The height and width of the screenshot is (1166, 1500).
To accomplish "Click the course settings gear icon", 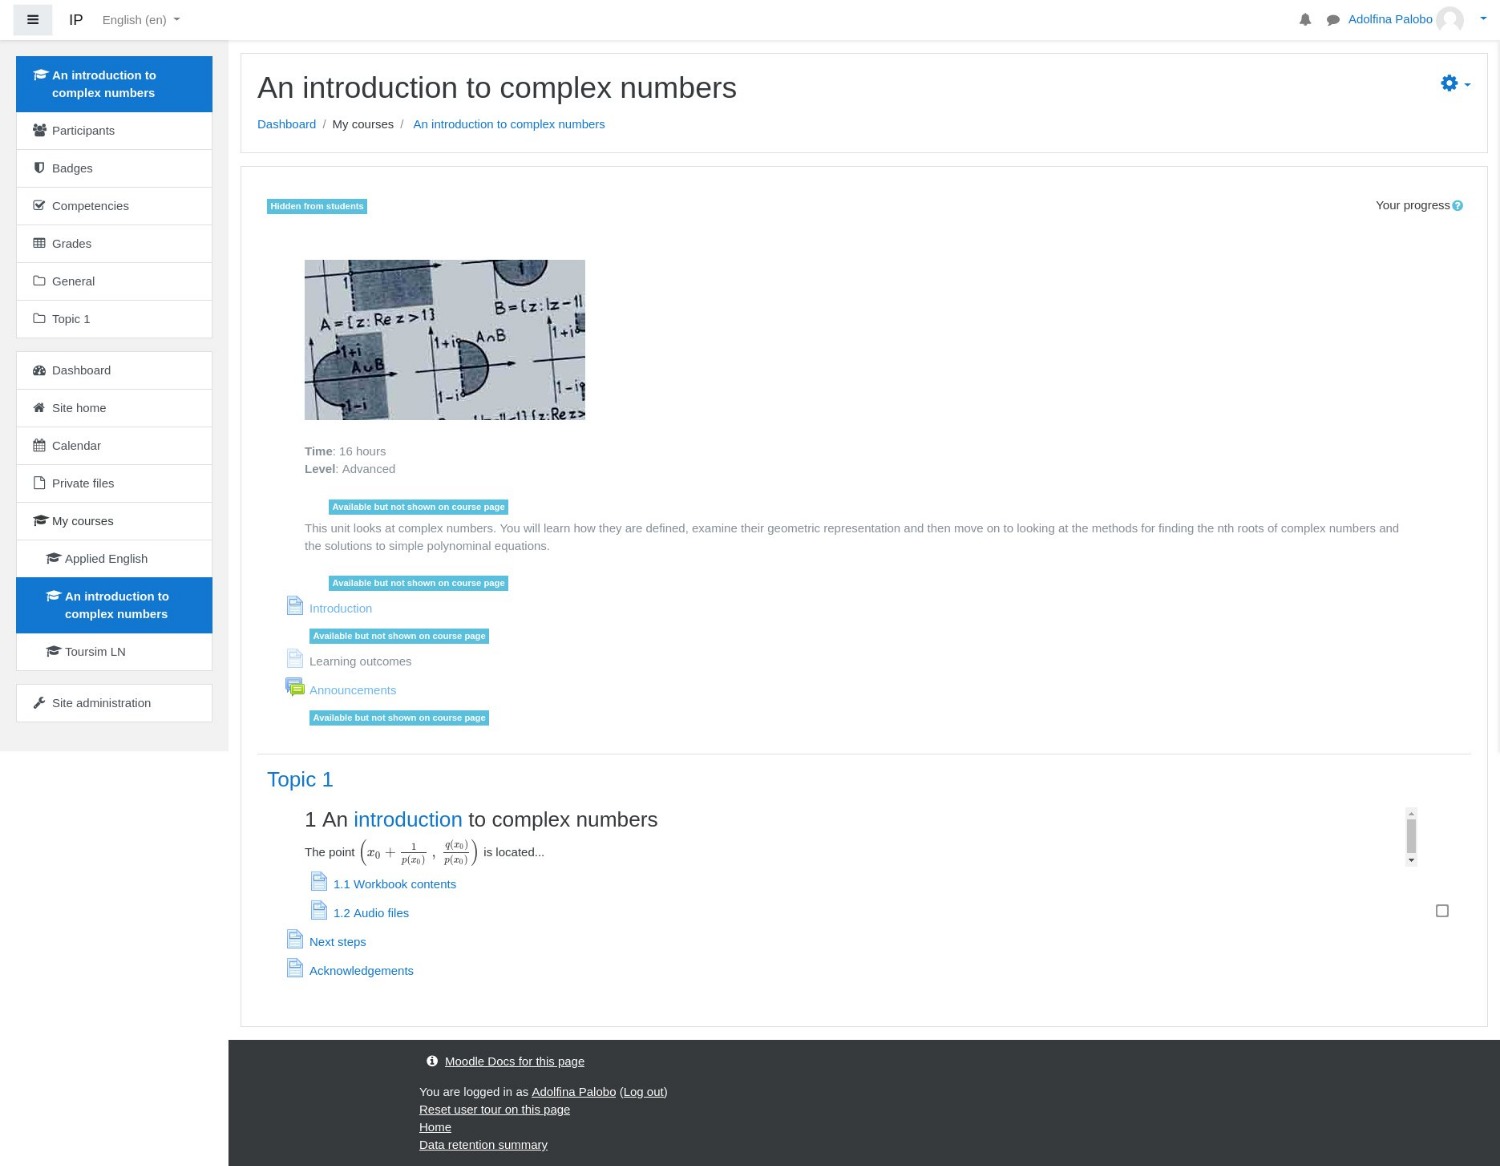I will point(1450,84).
